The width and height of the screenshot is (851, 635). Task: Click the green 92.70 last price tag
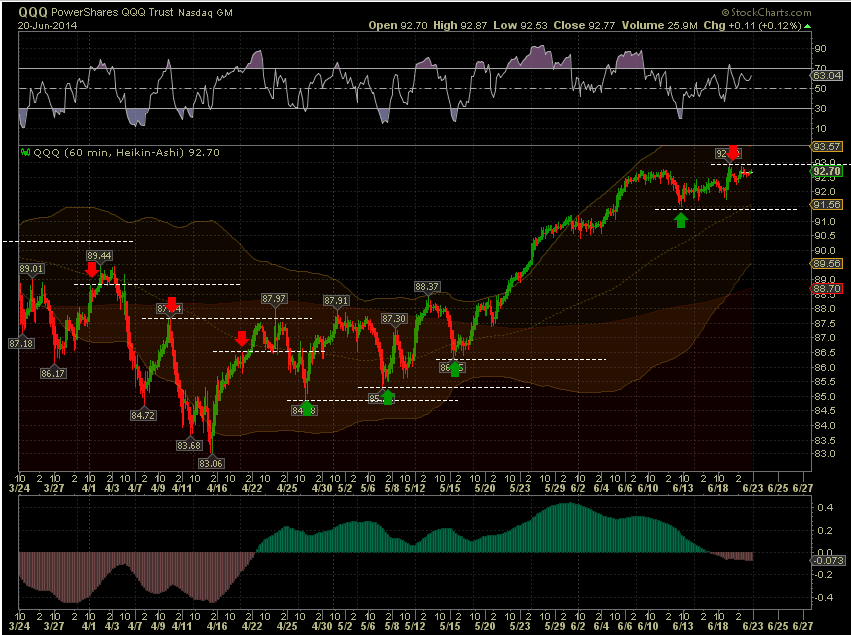(827, 172)
